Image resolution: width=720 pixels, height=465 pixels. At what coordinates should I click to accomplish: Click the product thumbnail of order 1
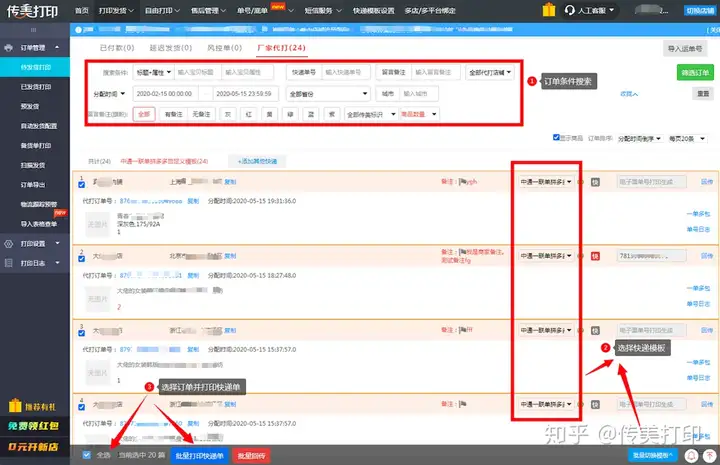pyautogui.click(x=98, y=224)
